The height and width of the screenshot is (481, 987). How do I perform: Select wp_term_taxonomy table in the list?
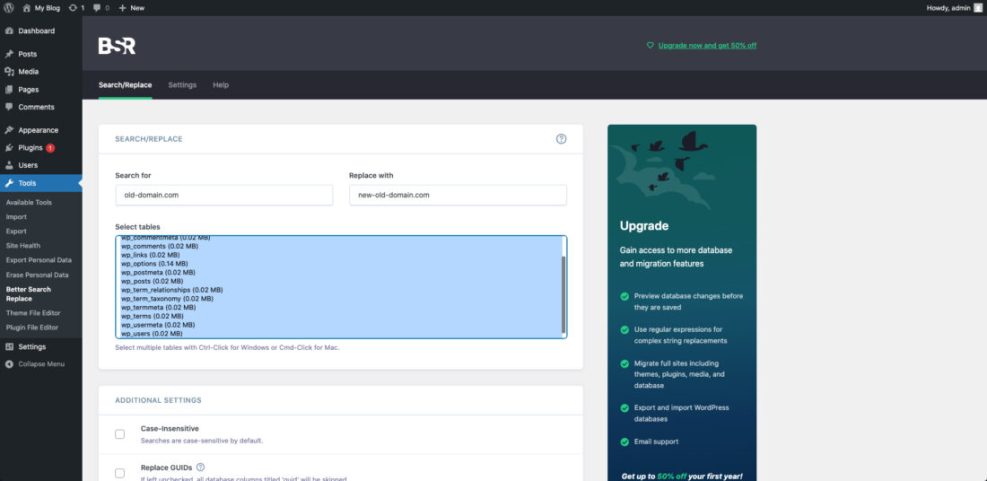340,299
